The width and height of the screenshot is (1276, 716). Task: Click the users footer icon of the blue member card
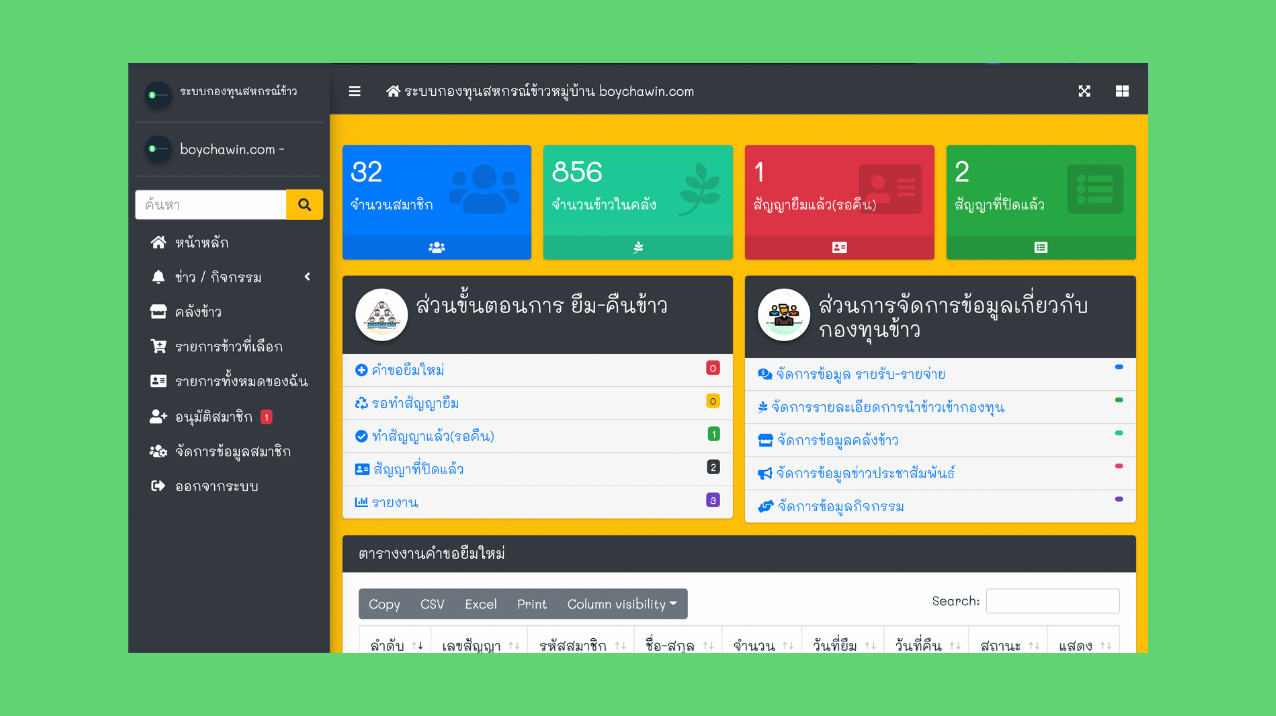coord(437,247)
